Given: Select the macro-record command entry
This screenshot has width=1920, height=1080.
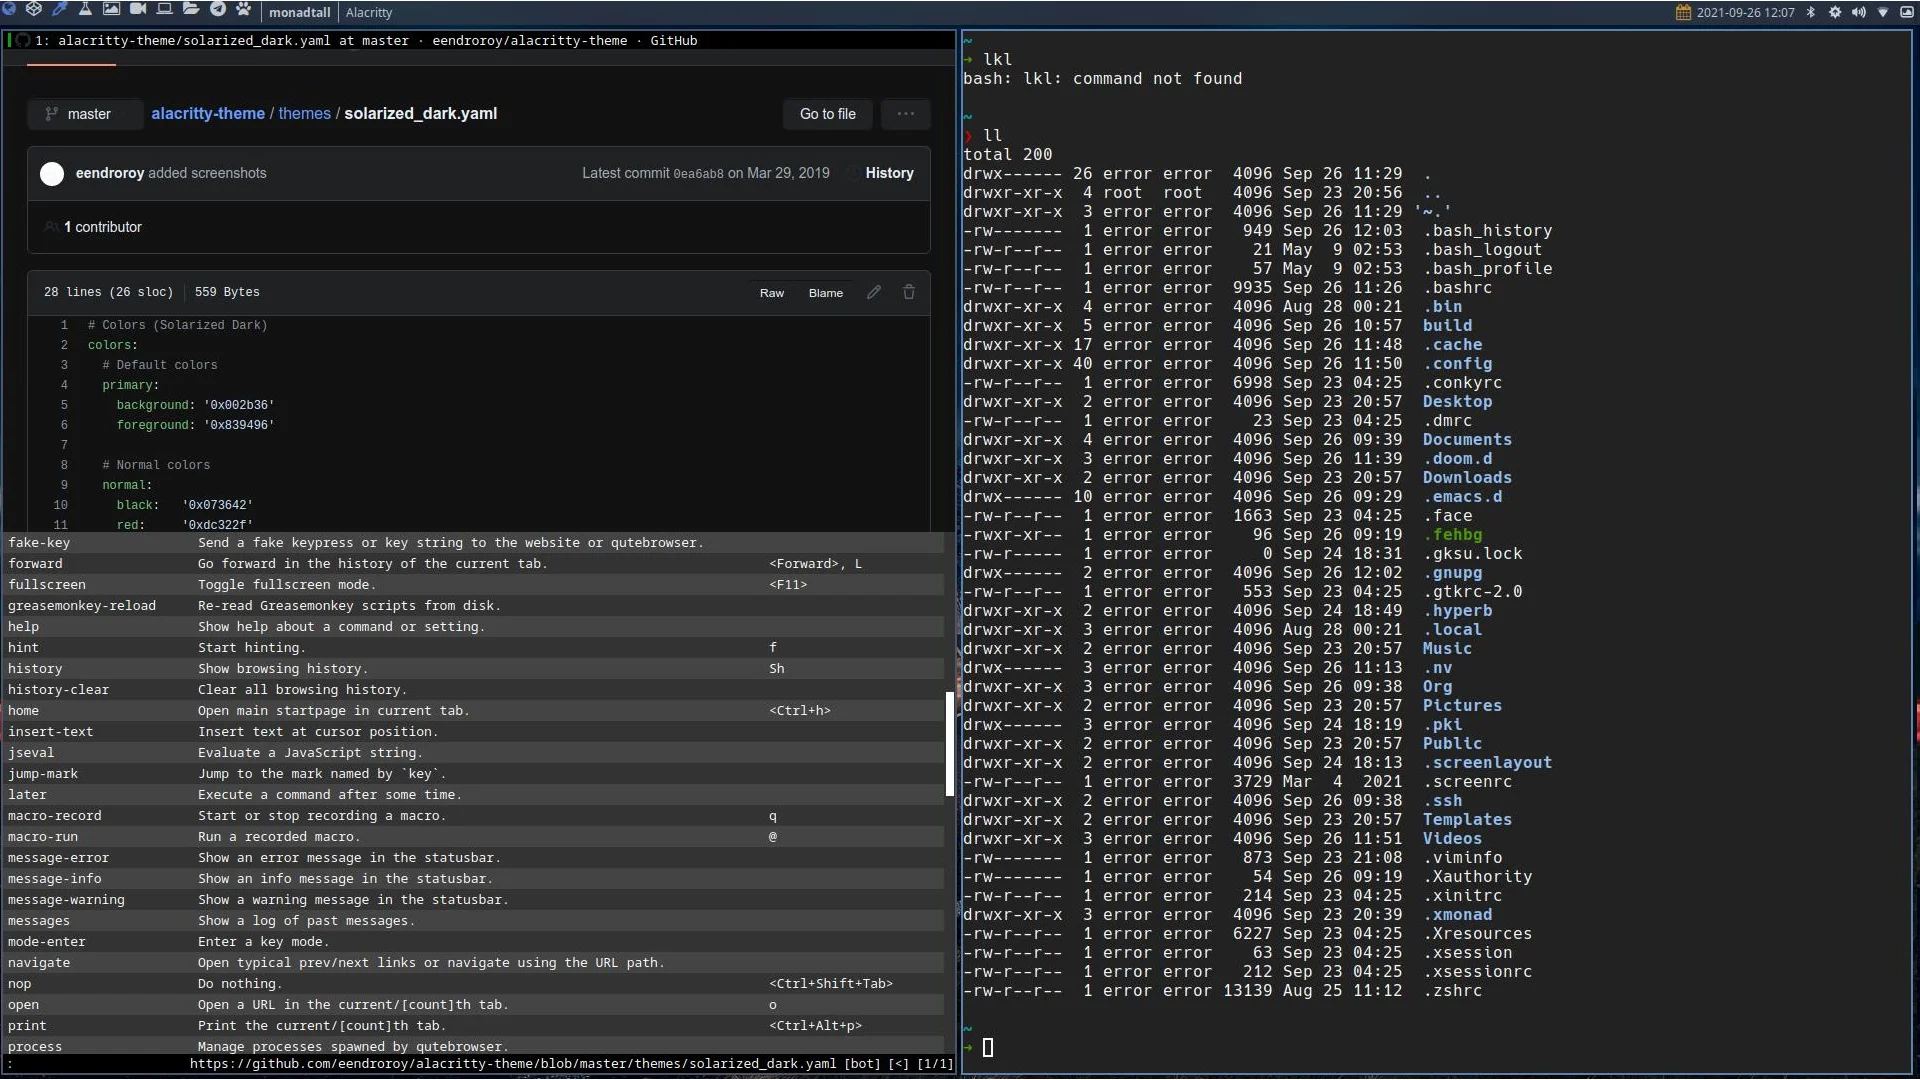Looking at the screenshot, I should coord(473,816).
